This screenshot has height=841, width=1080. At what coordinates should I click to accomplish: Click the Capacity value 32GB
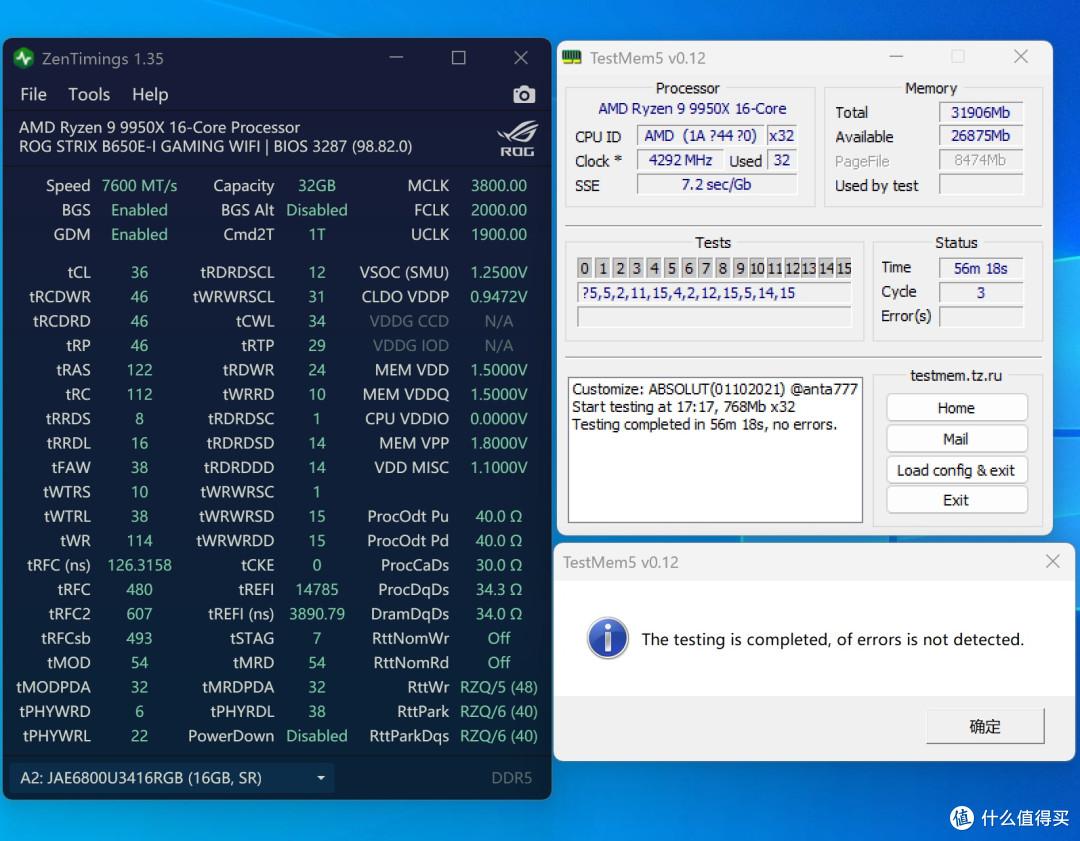(317, 186)
